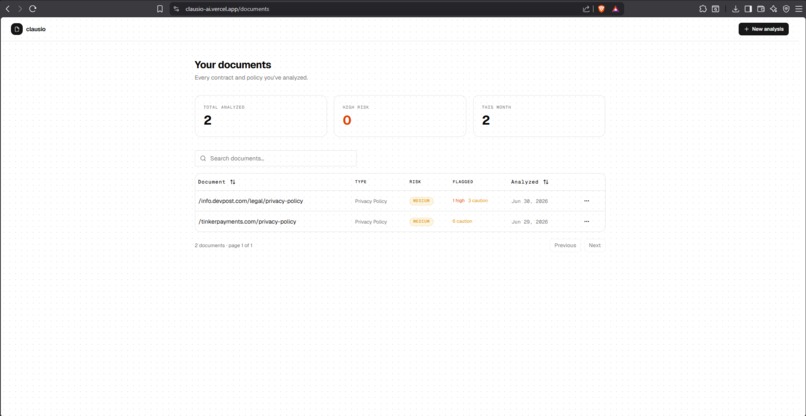Select the Total Analyzed stat card
This screenshot has width=806, height=416.
point(261,116)
